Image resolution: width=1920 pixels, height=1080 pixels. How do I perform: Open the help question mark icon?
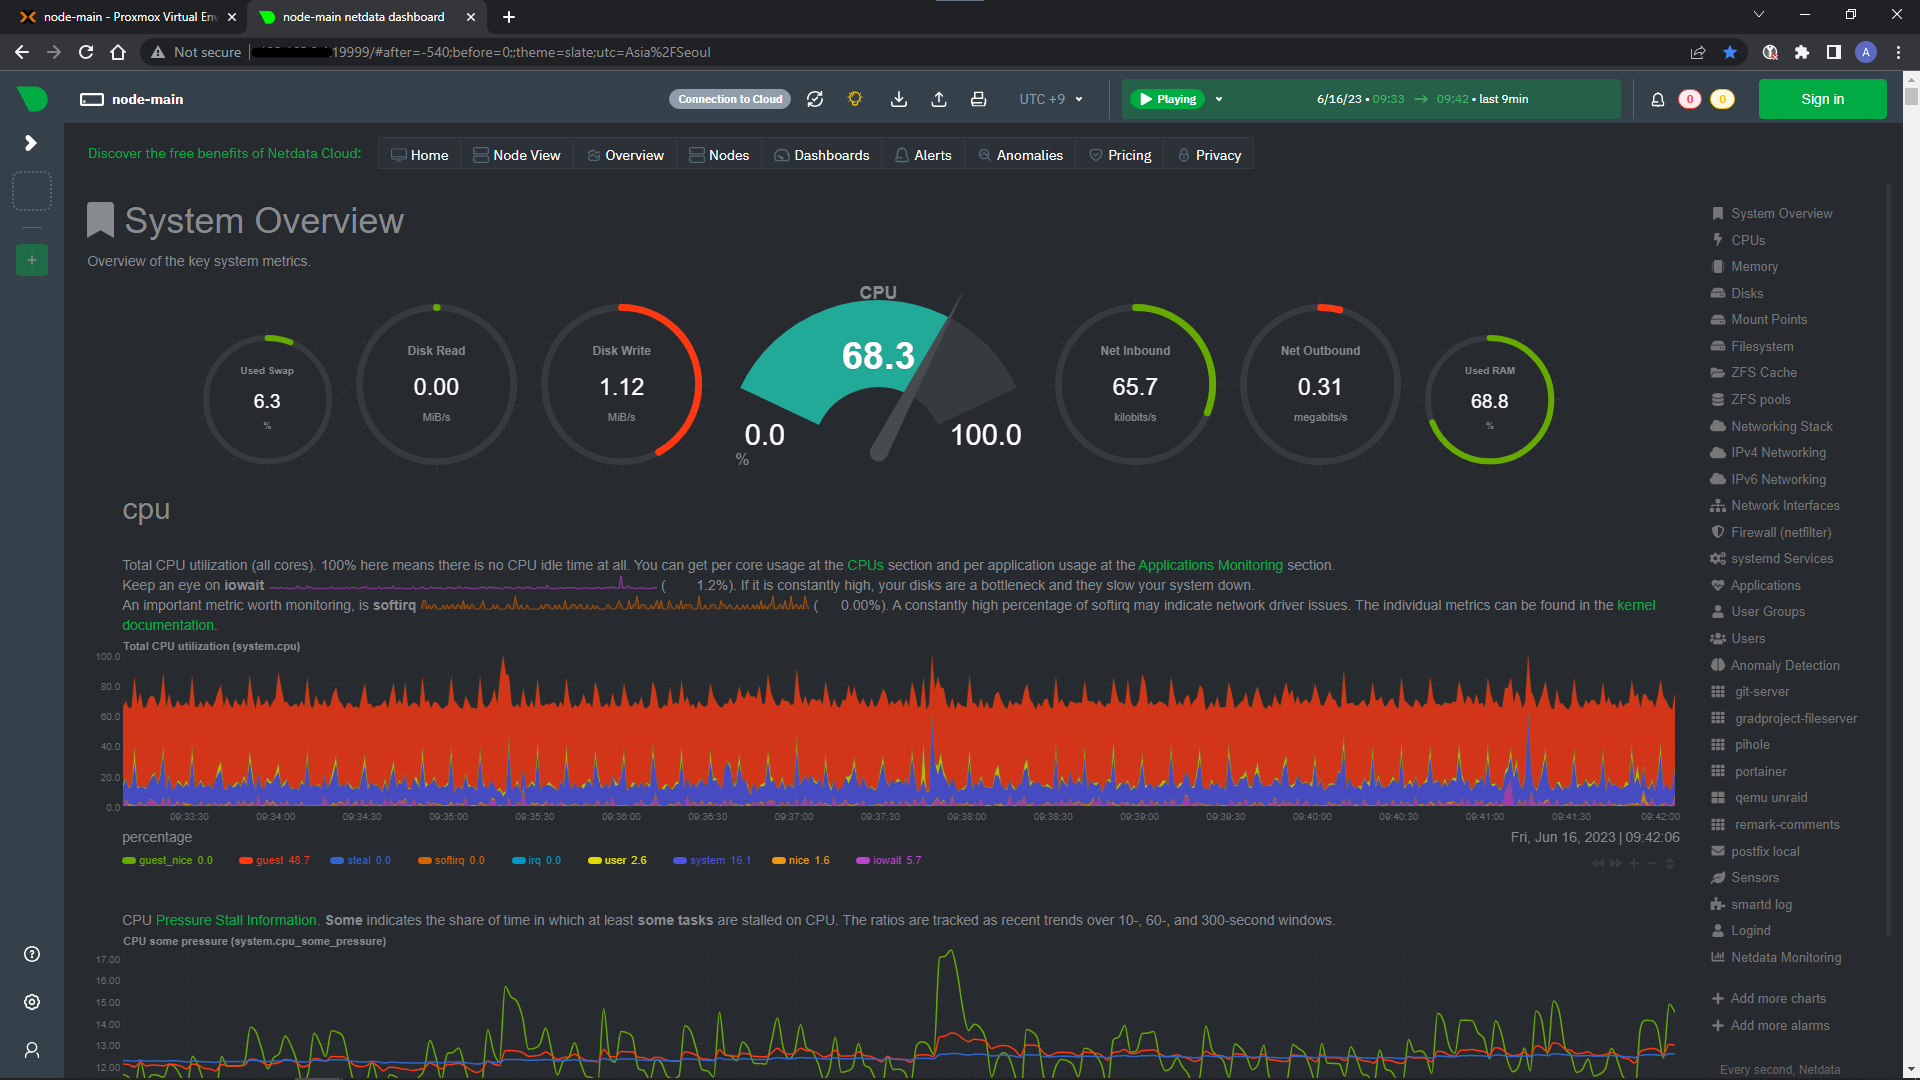[x=32, y=954]
